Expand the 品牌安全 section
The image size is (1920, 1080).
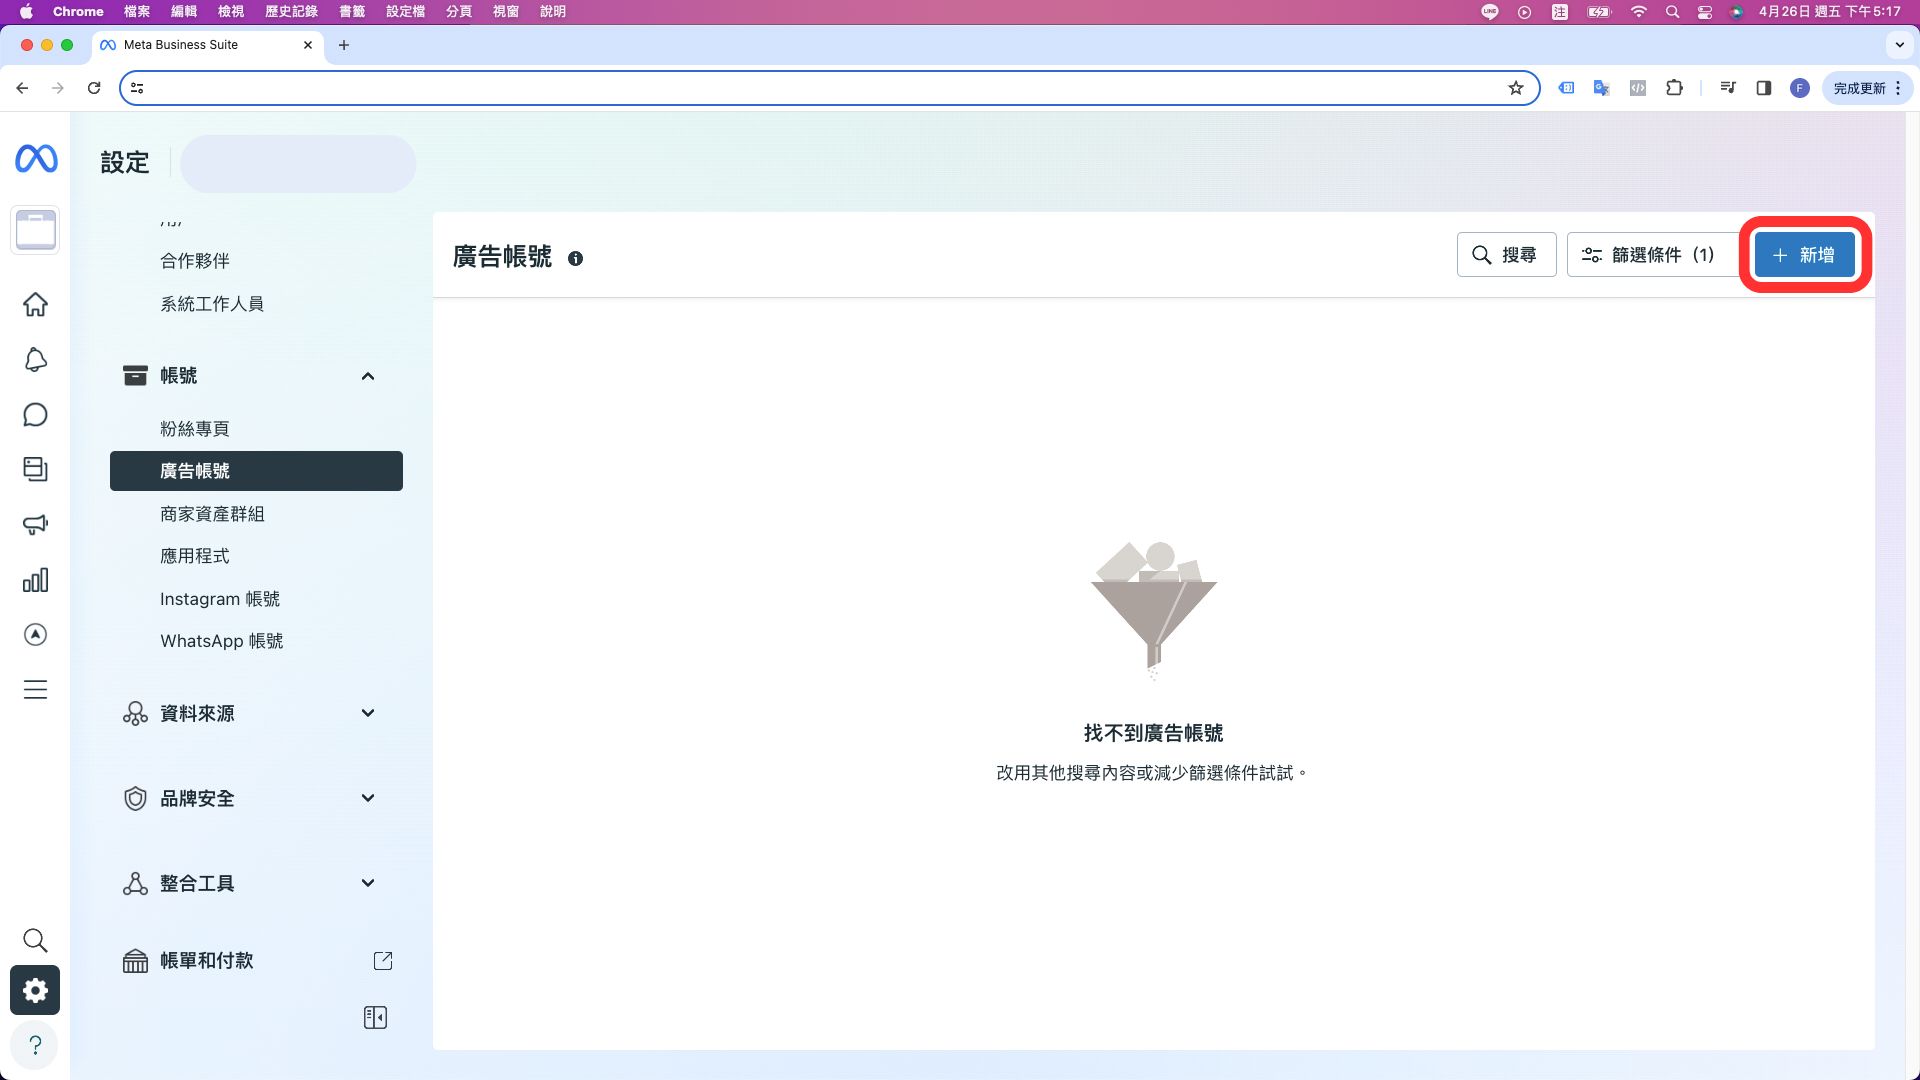coord(368,798)
